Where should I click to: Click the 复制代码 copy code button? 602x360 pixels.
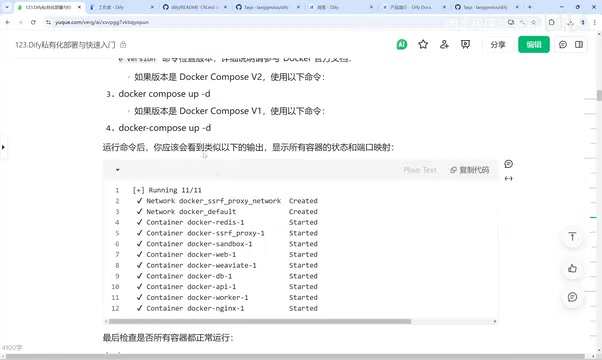(470, 170)
